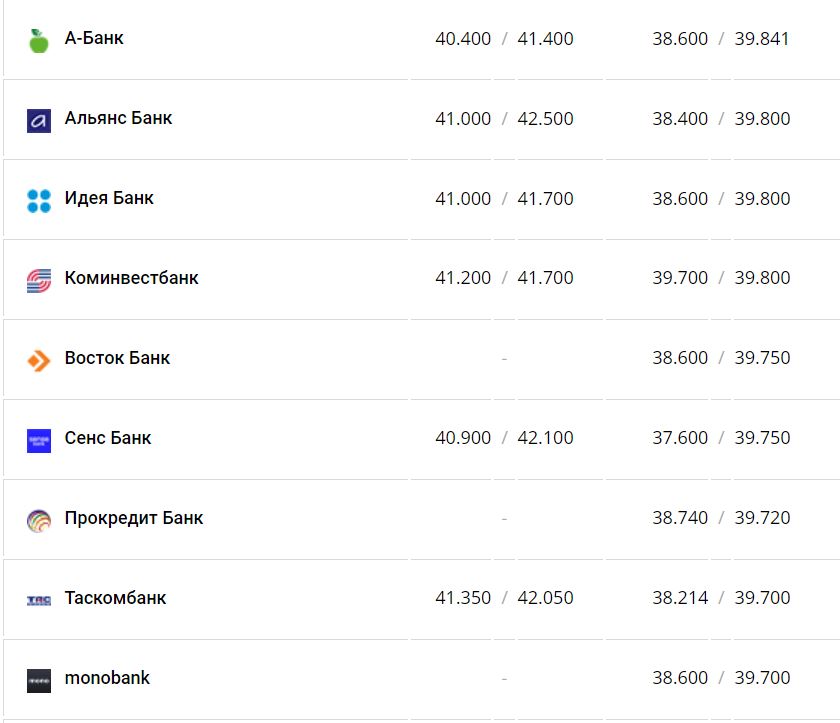This screenshot has width=840, height=723.
Task: Click the A-Банк green apple logo
Action: (x=39, y=41)
